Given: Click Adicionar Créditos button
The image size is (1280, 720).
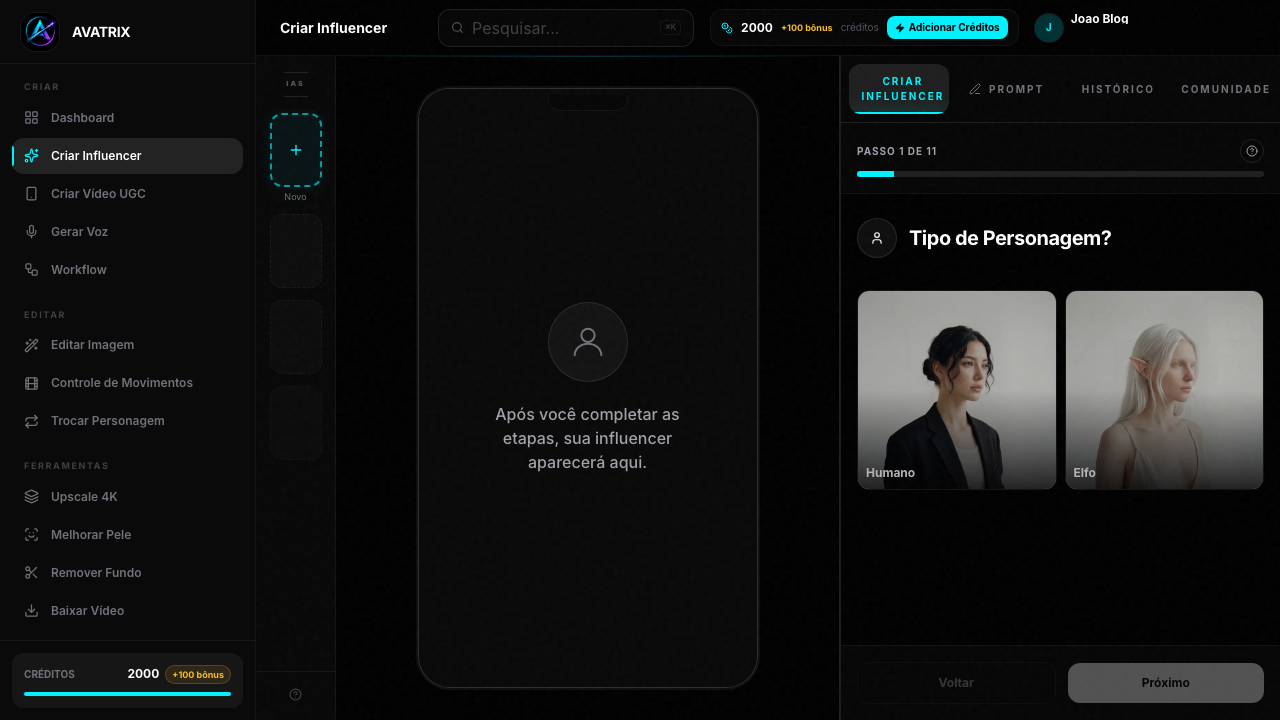Looking at the screenshot, I should [947, 28].
